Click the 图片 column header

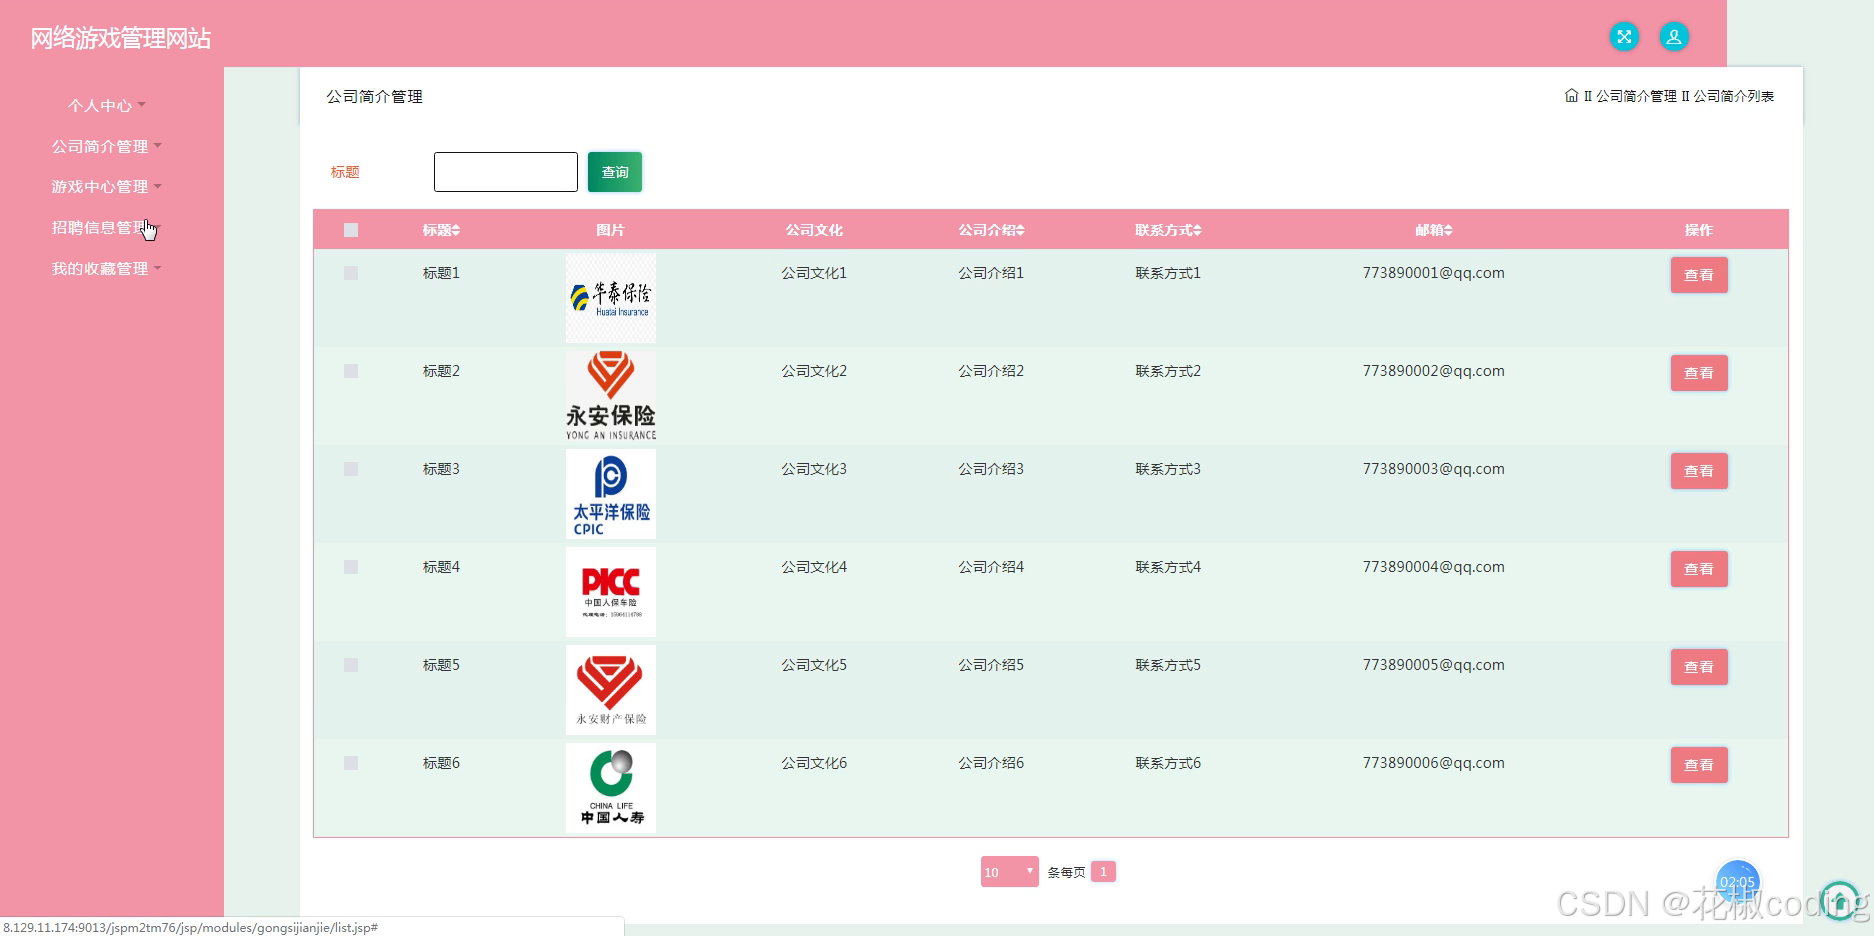(x=610, y=230)
